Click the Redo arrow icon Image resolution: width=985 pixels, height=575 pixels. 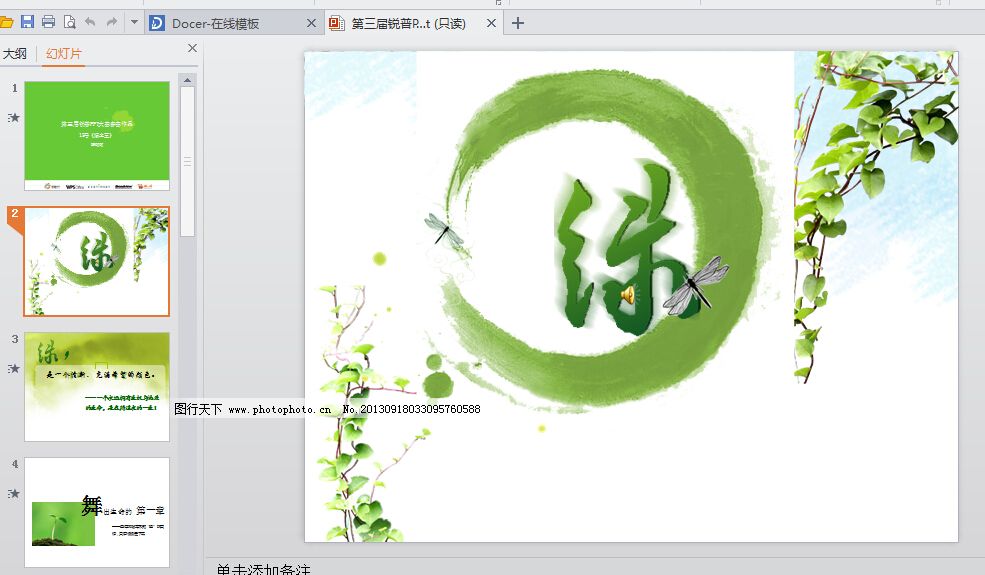point(112,23)
